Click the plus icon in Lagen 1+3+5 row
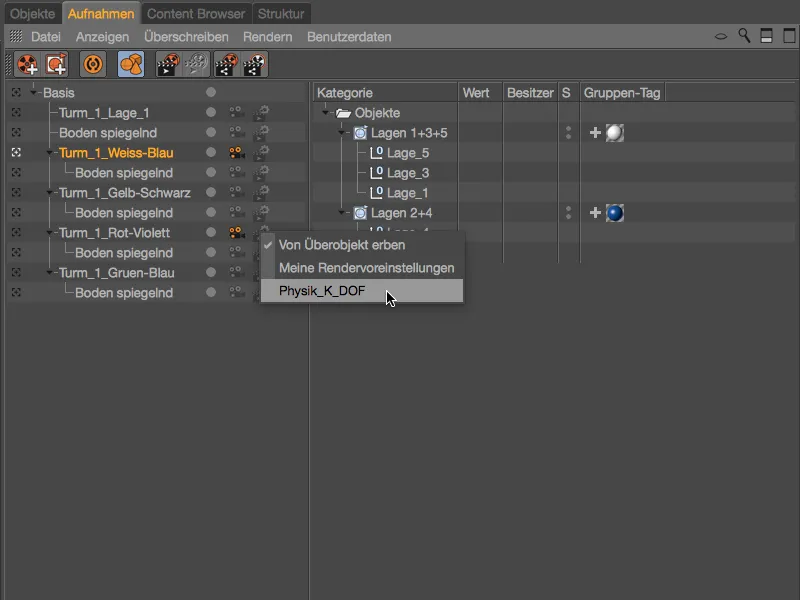Viewport: 800px width, 600px height. tap(595, 133)
